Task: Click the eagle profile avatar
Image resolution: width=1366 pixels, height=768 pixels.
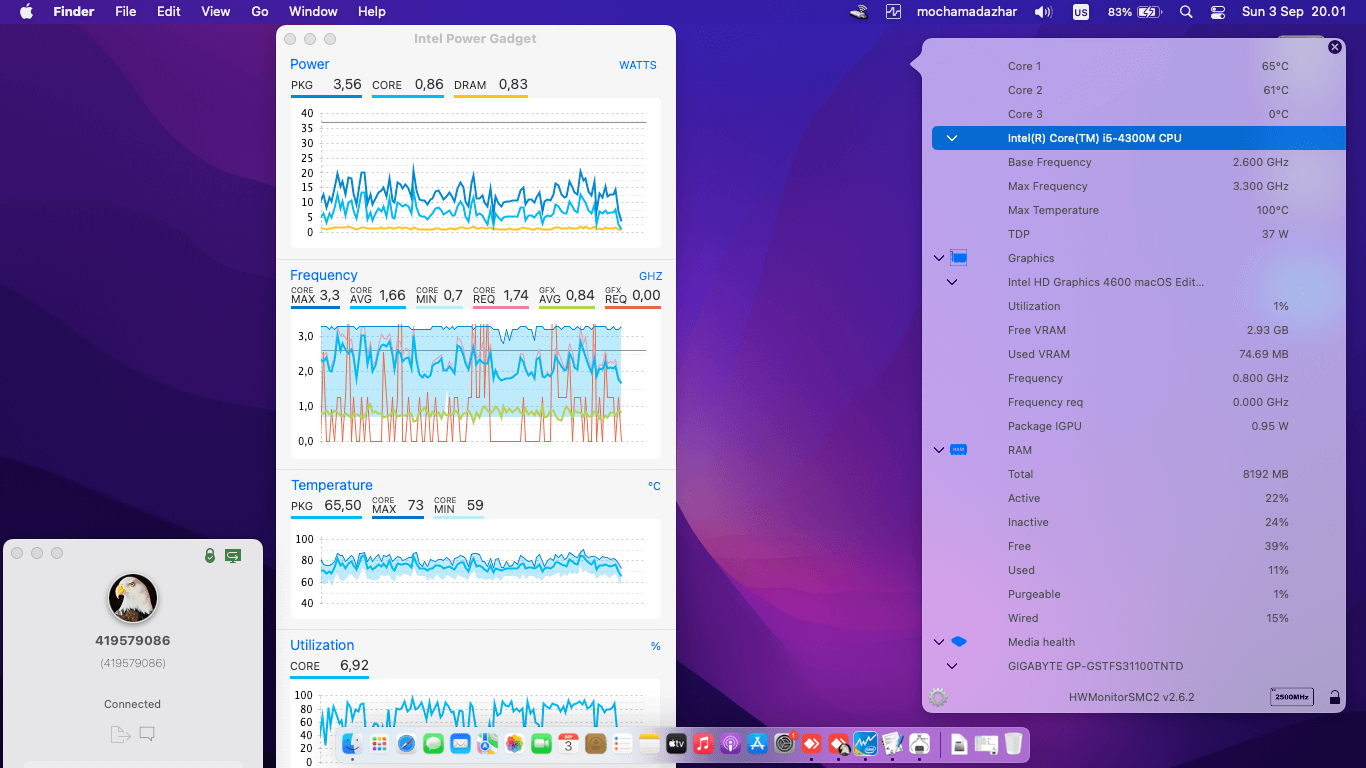Action: 133,599
